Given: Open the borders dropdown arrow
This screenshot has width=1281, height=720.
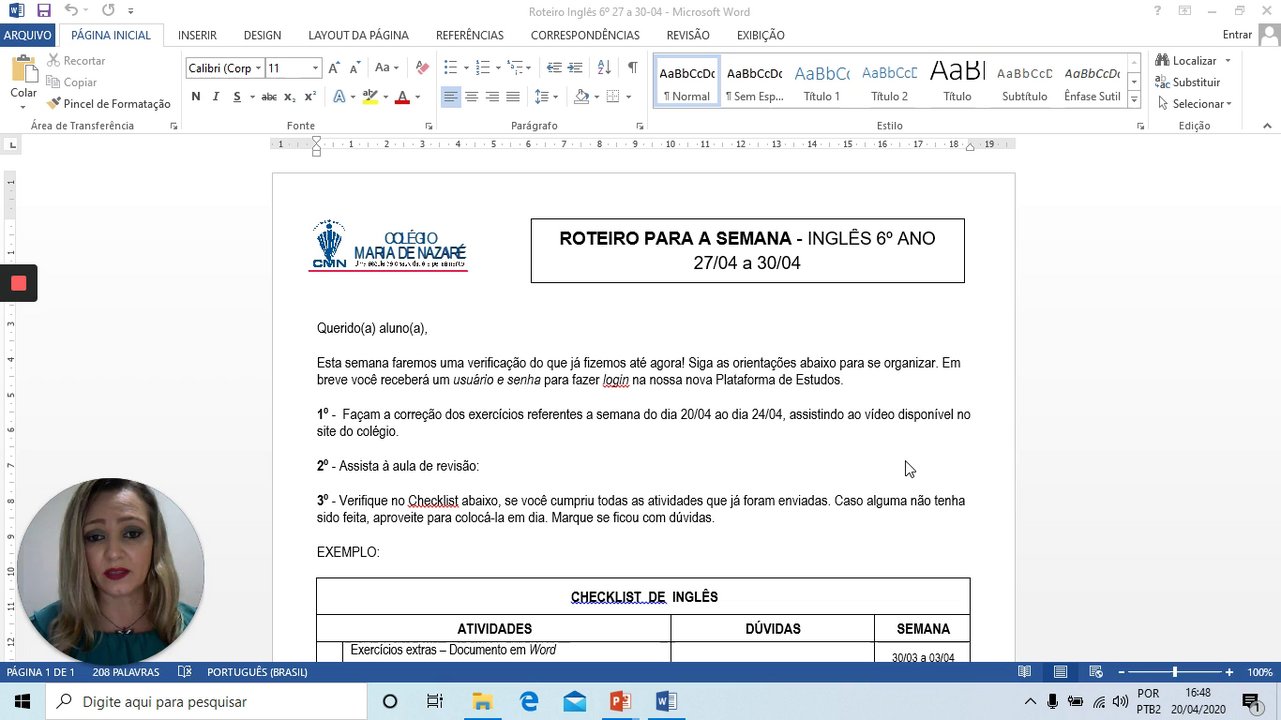Looking at the screenshot, I should coord(628,97).
